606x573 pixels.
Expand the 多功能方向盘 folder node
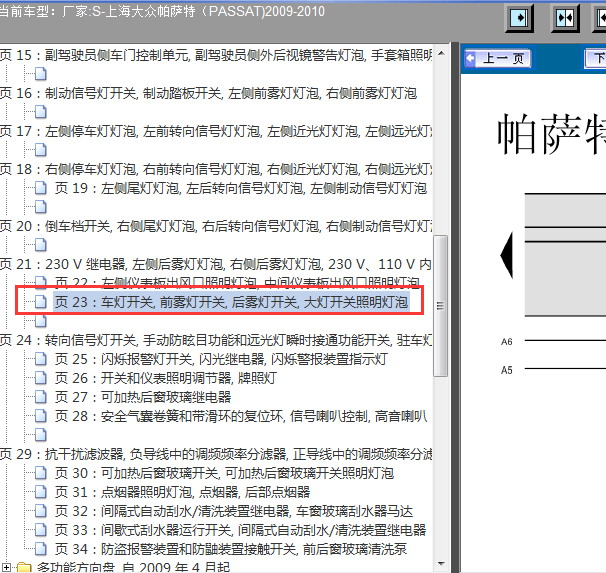pyautogui.click(x=7, y=568)
